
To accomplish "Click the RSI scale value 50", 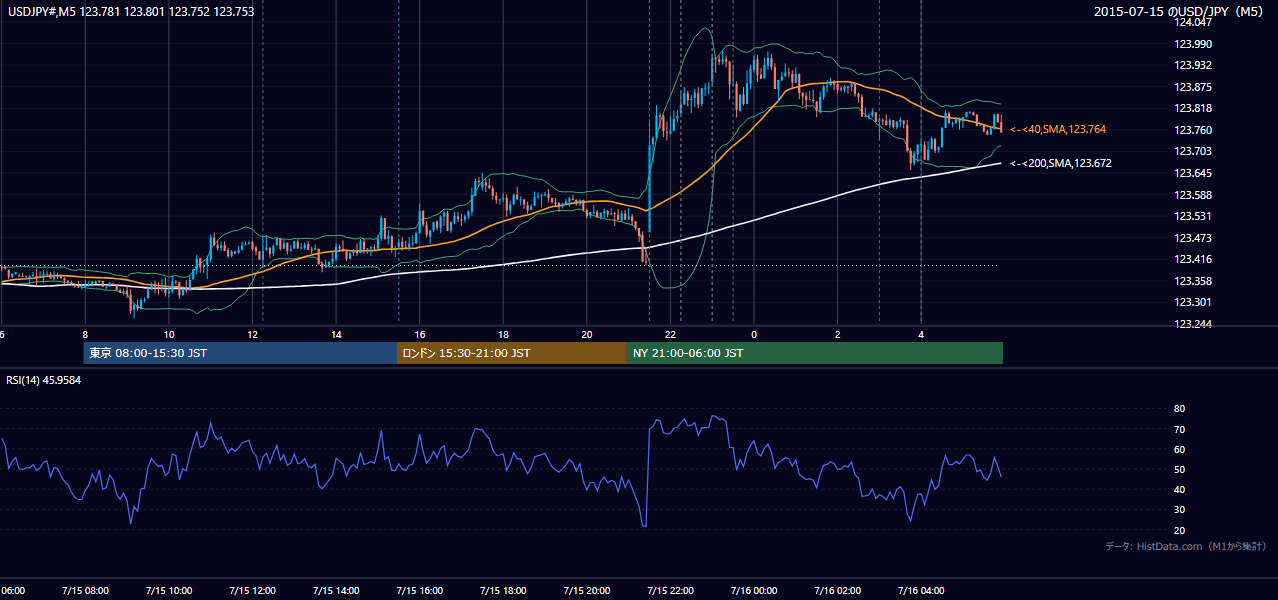I will 1179,469.
